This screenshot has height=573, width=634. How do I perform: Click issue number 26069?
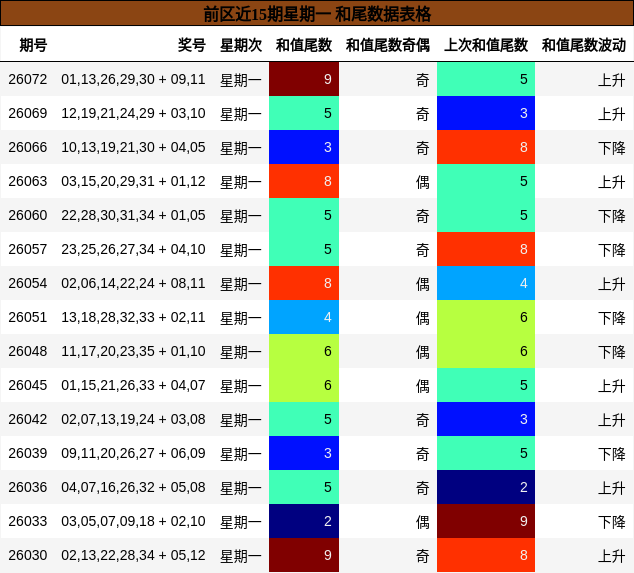(x=28, y=113)
